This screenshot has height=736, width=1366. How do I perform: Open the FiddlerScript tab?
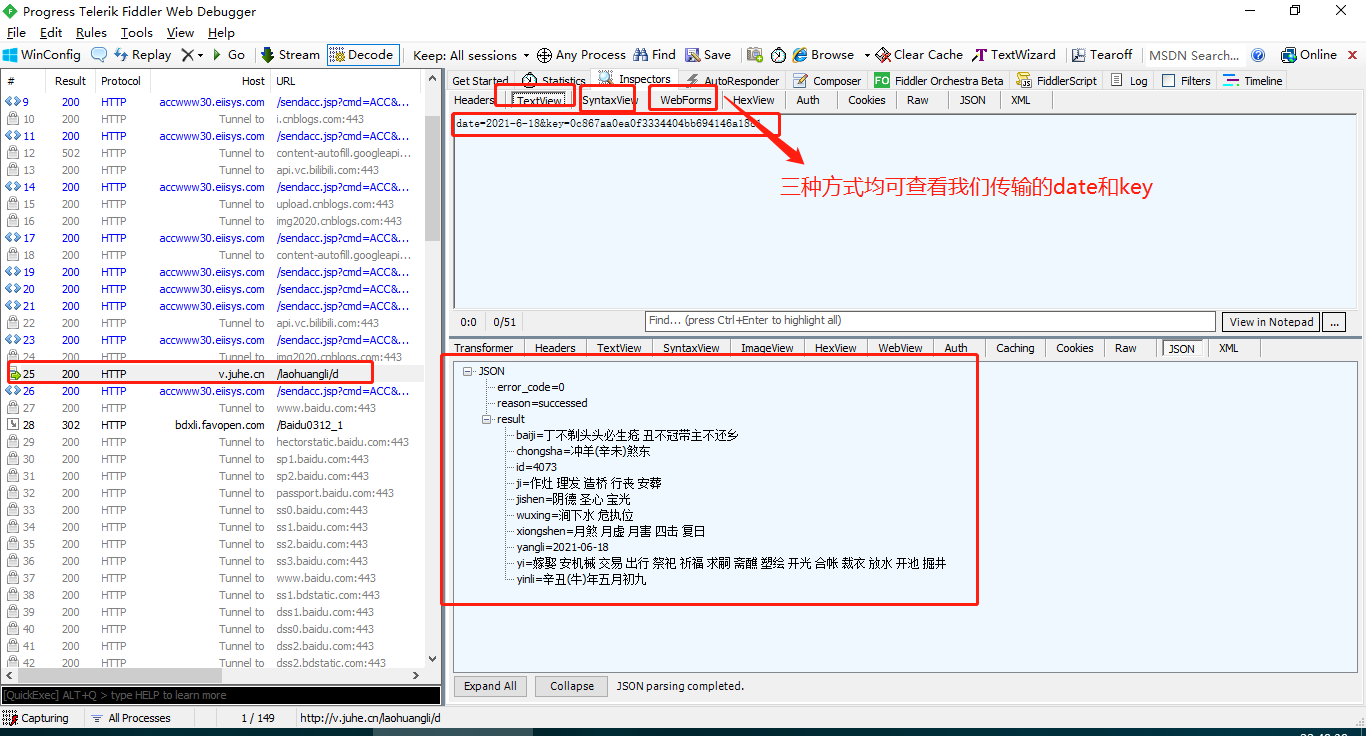point(1056,81)
